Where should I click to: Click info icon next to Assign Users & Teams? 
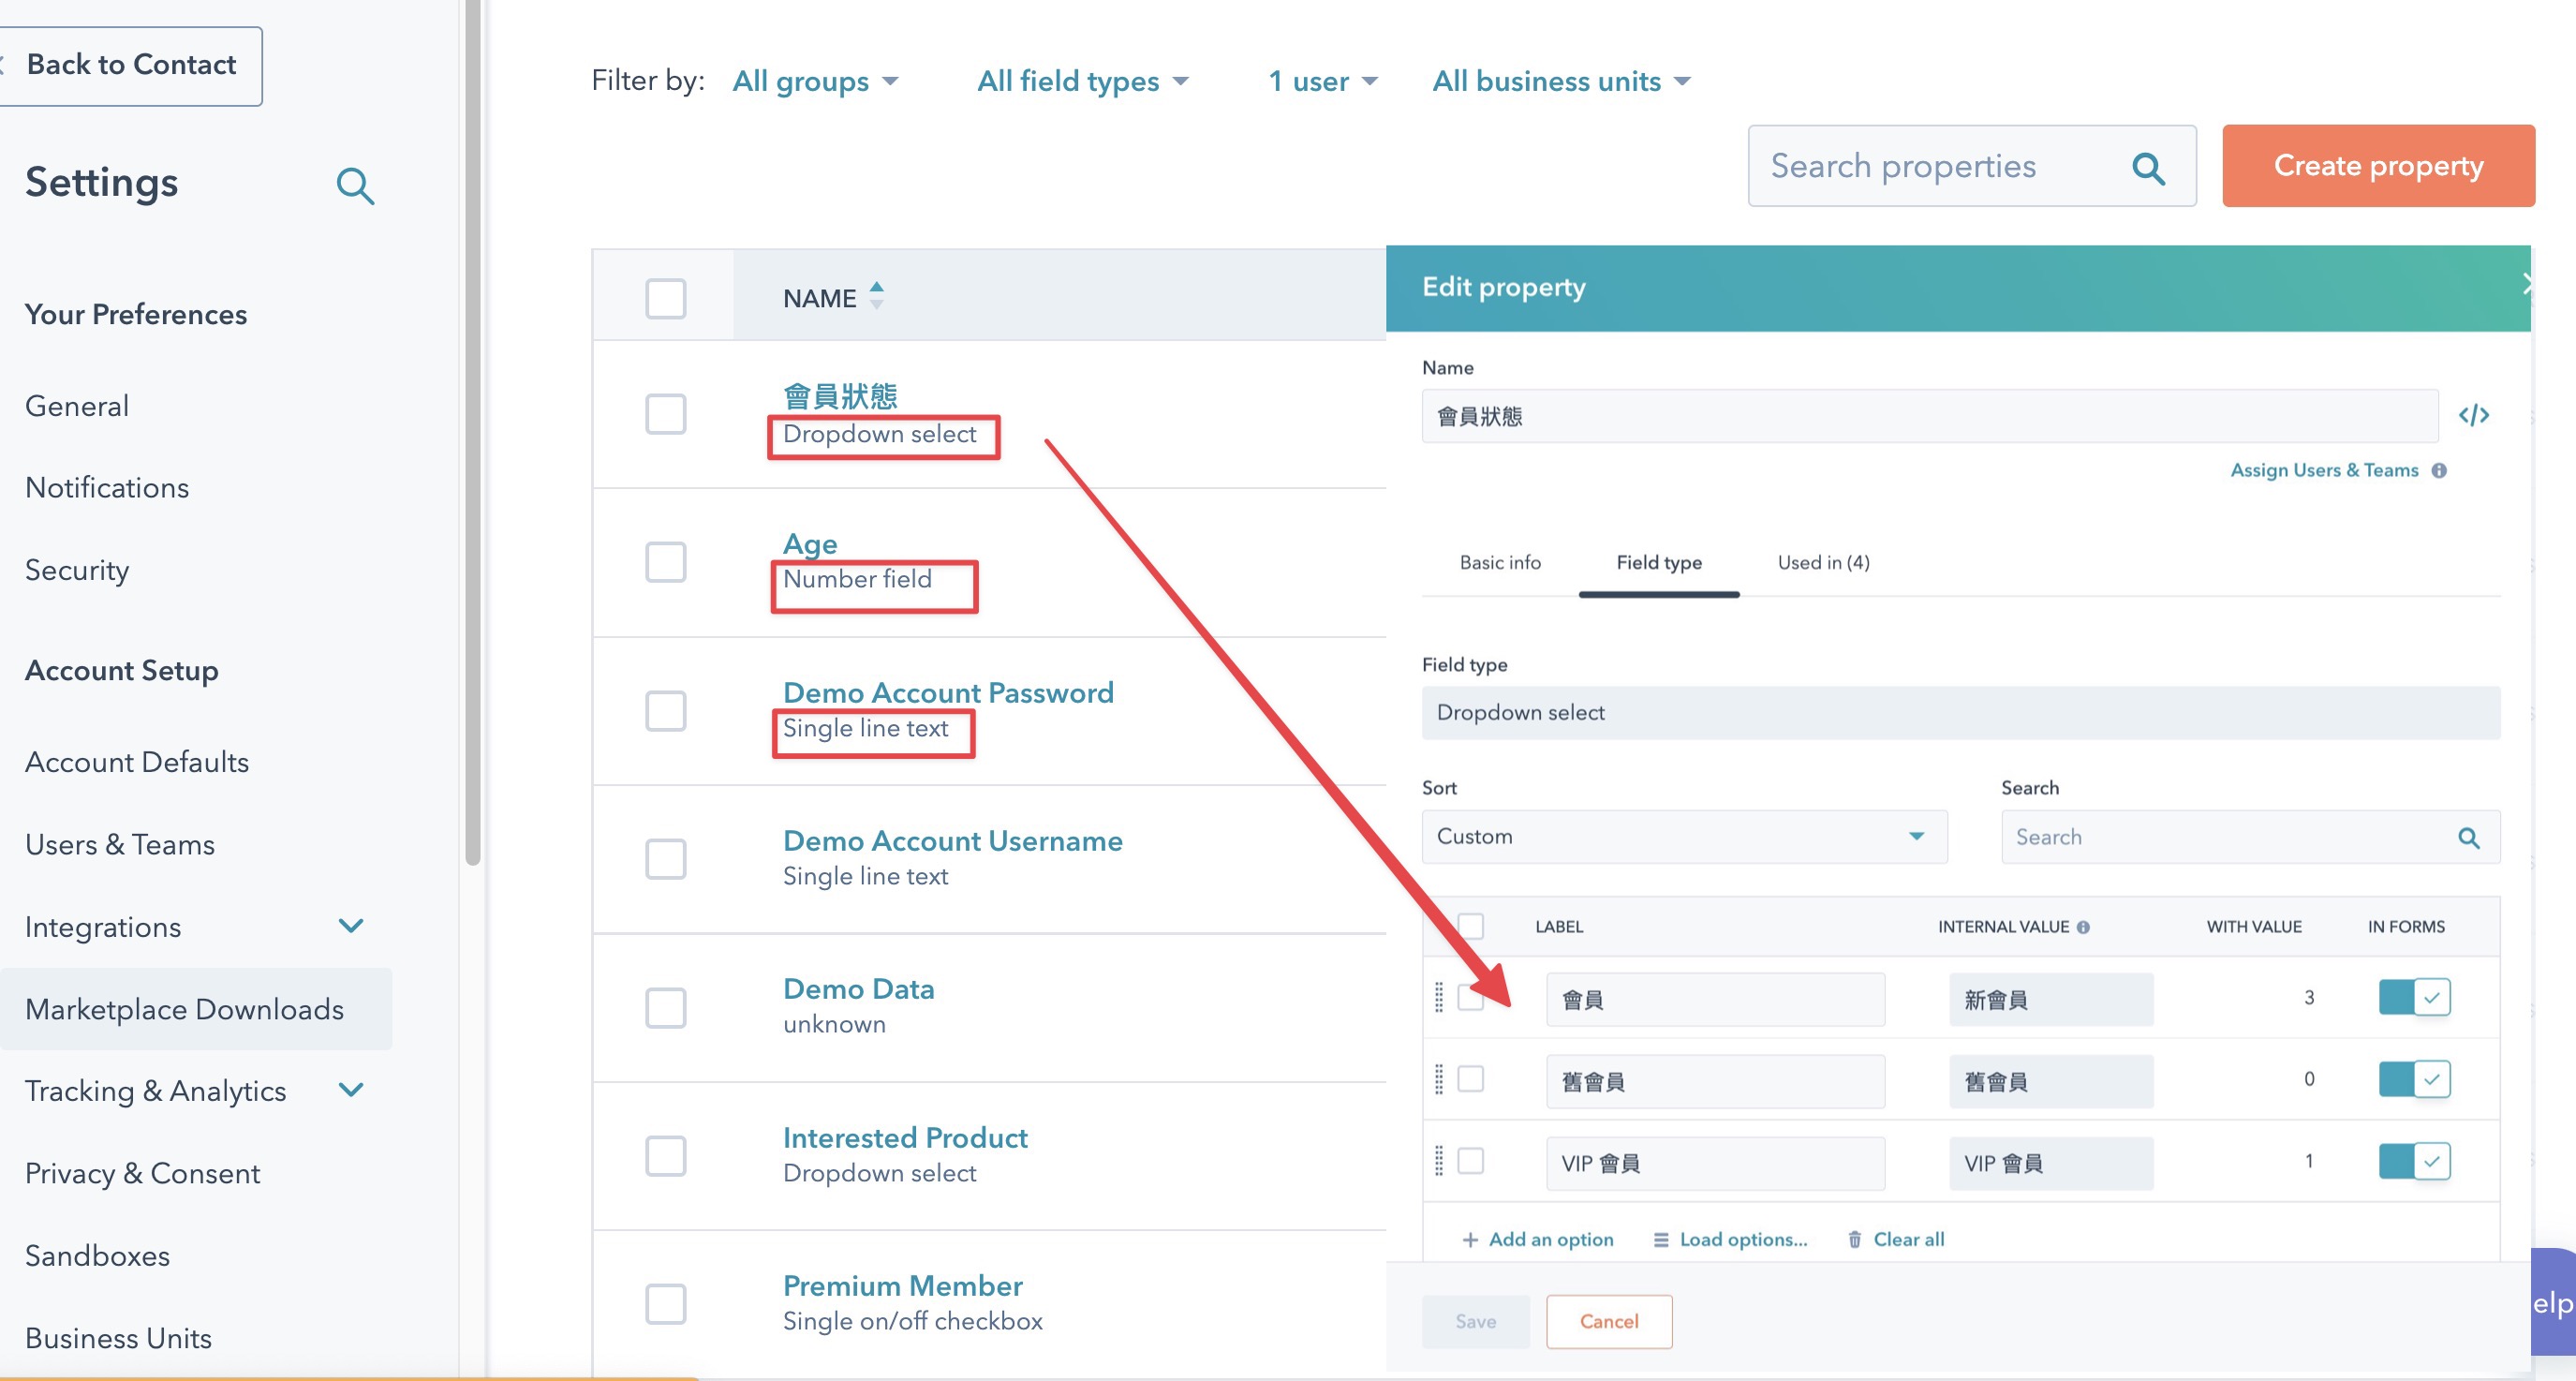tap(2439, 470)
